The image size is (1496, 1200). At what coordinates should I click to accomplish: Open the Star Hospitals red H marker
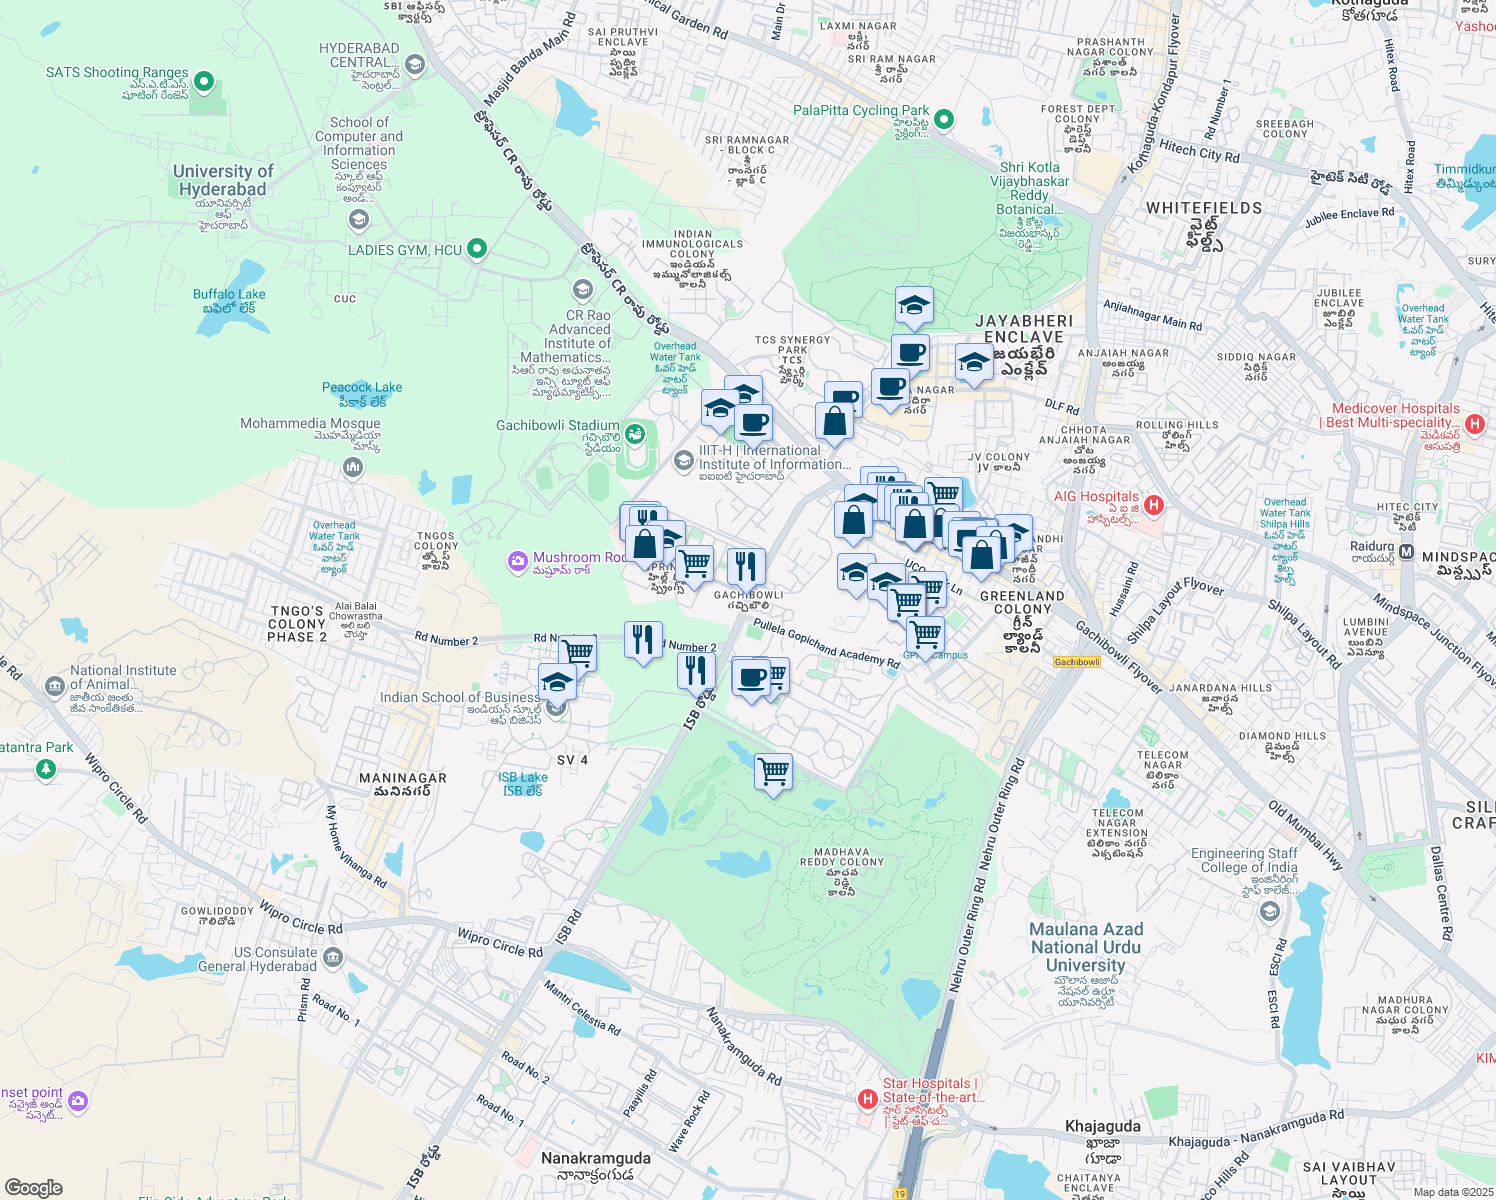pos(867,1099)
